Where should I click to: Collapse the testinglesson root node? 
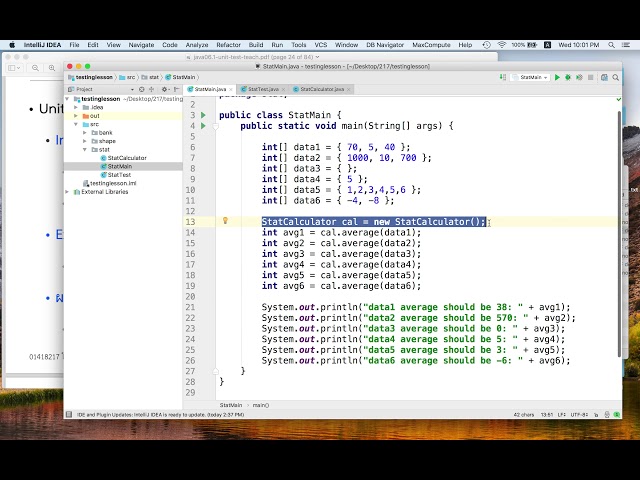pos(67,99)
